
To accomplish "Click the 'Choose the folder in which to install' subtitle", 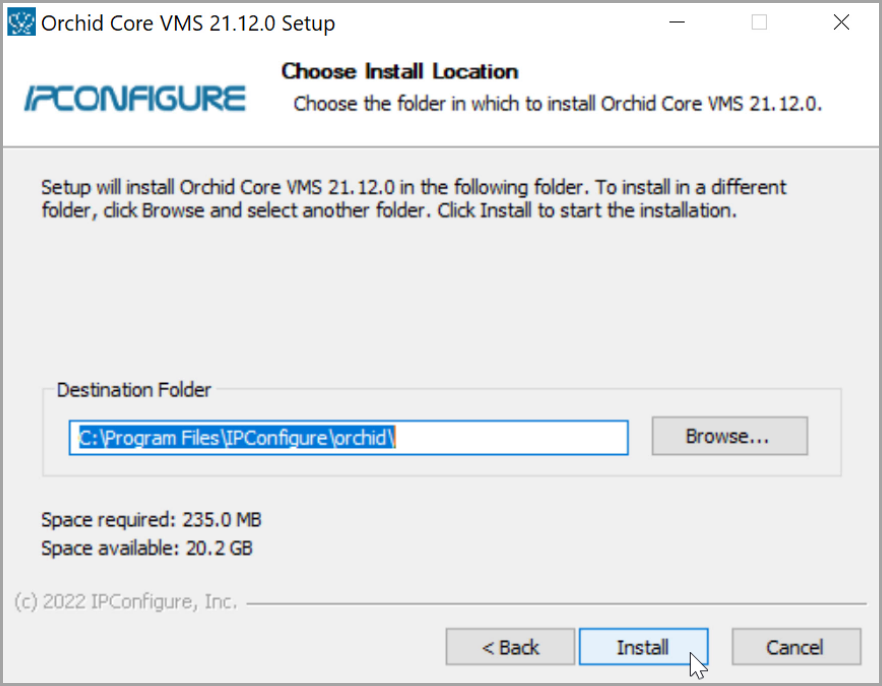I will pos(557,104).
